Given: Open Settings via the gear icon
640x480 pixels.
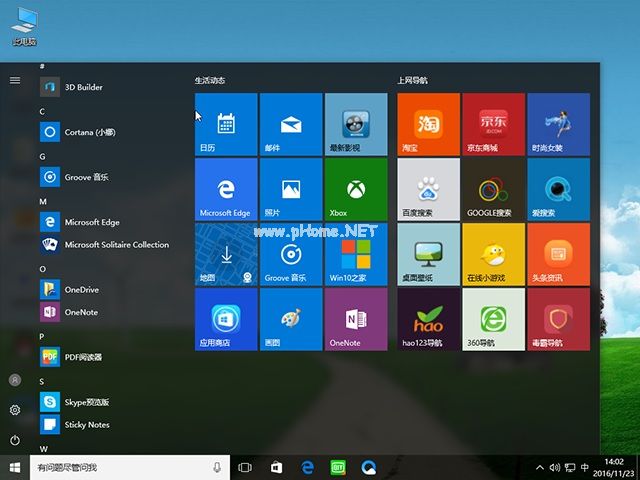Looking at the screenshot, I should click(15, 410).
